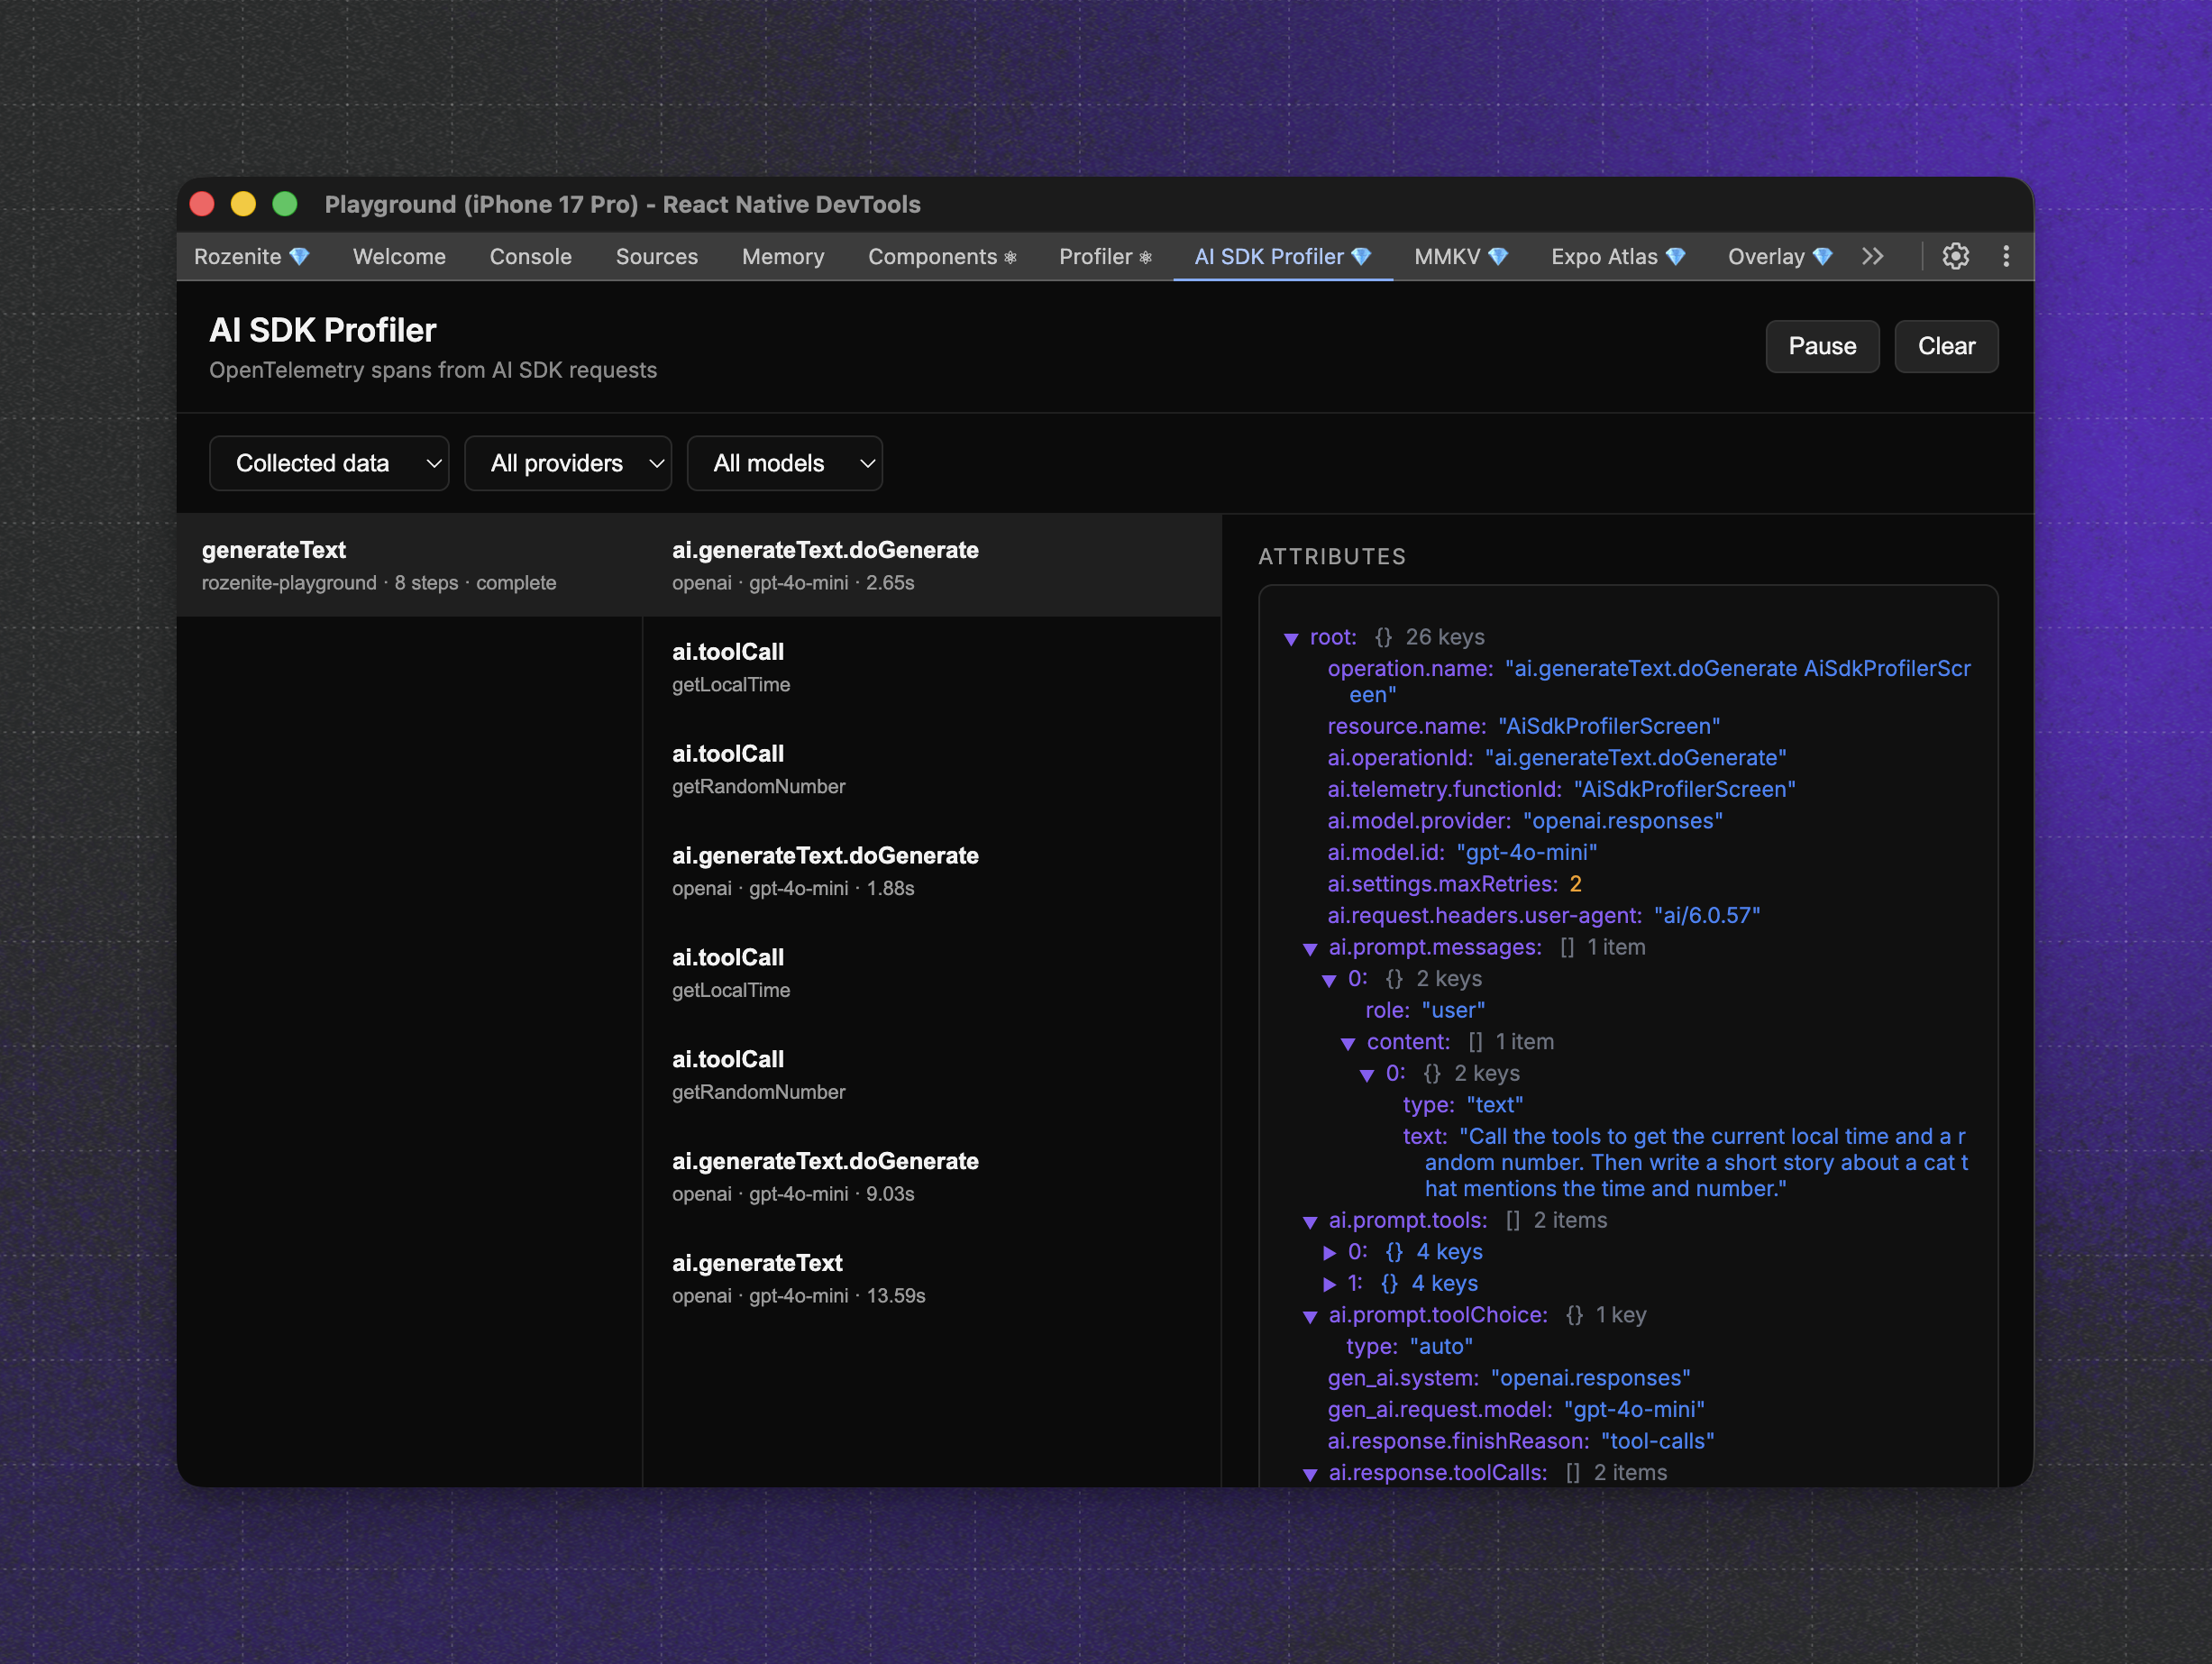Open the Collected data dropdown
This screenshot has height=1664, width=2212.
point(329,463)
